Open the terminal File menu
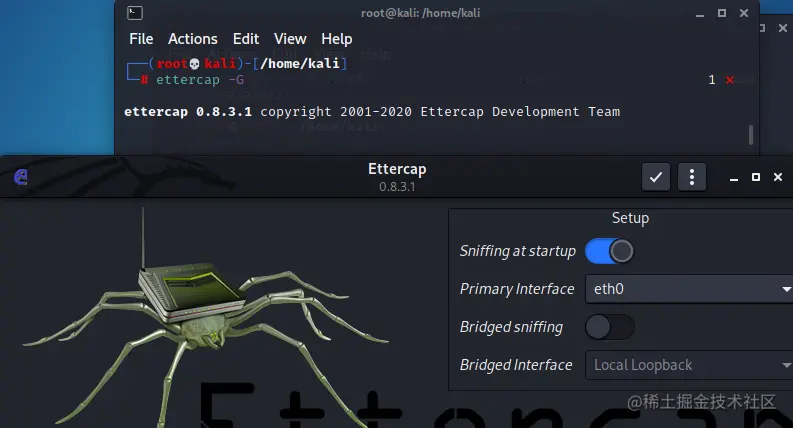 point(141,39)
